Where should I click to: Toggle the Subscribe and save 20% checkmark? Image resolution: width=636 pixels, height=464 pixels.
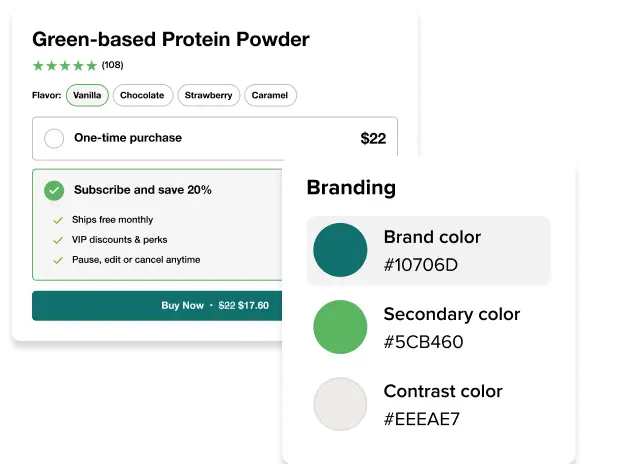[54, 189]
